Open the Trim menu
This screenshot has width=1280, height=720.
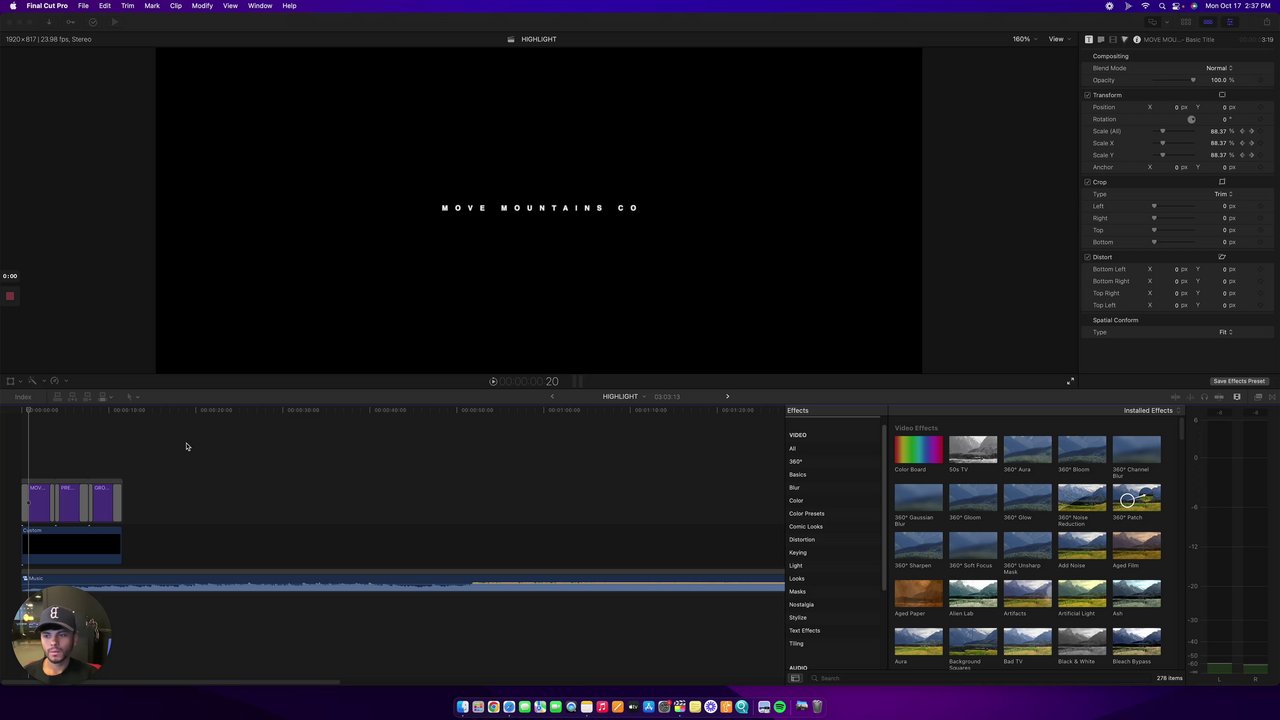click(127, 6)
